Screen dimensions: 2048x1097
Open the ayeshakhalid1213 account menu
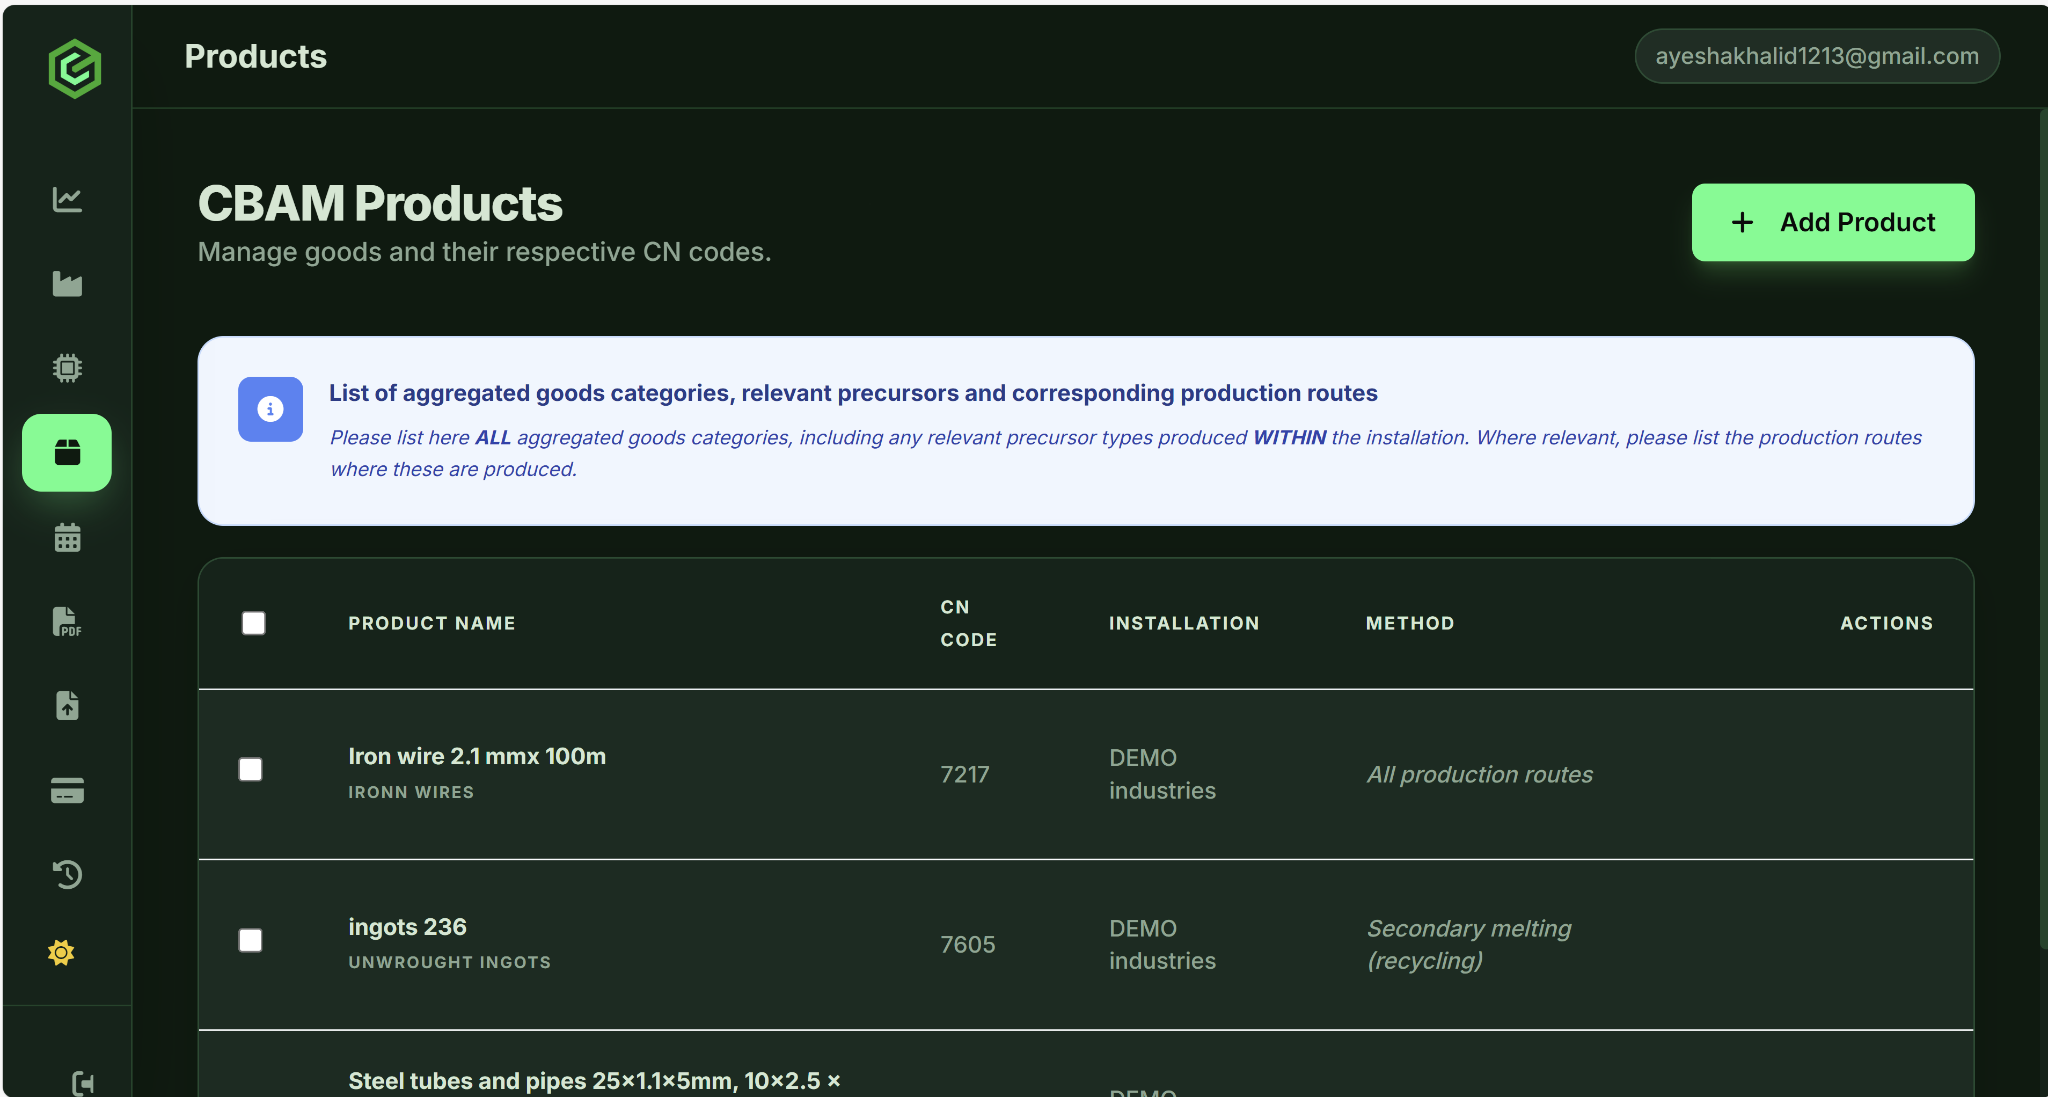1816,56
